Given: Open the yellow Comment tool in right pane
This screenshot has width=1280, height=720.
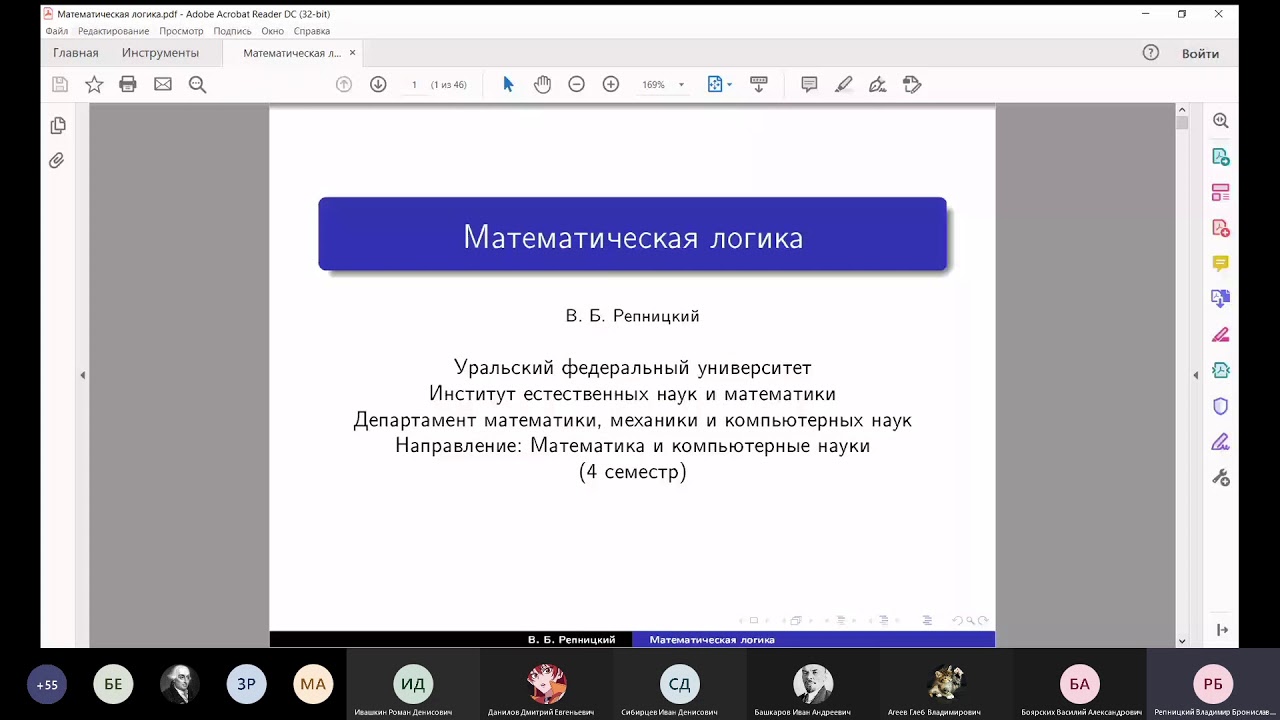Looking at the screenshot, I should pyautogui.click(x=1221, y=264).
